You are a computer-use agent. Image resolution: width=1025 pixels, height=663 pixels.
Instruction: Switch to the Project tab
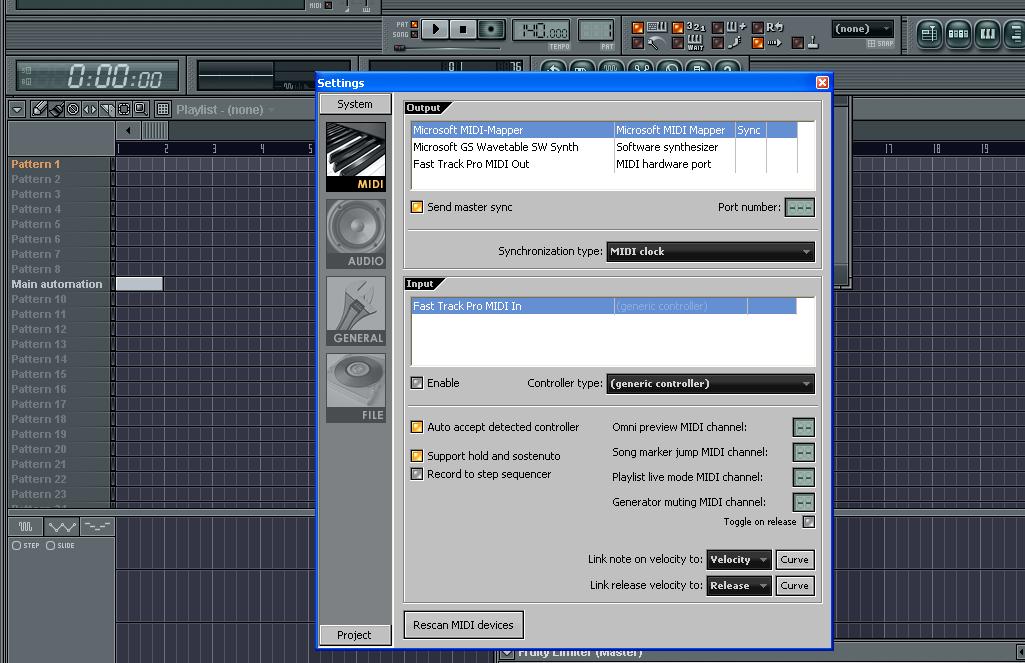click(x=355, y=635)
